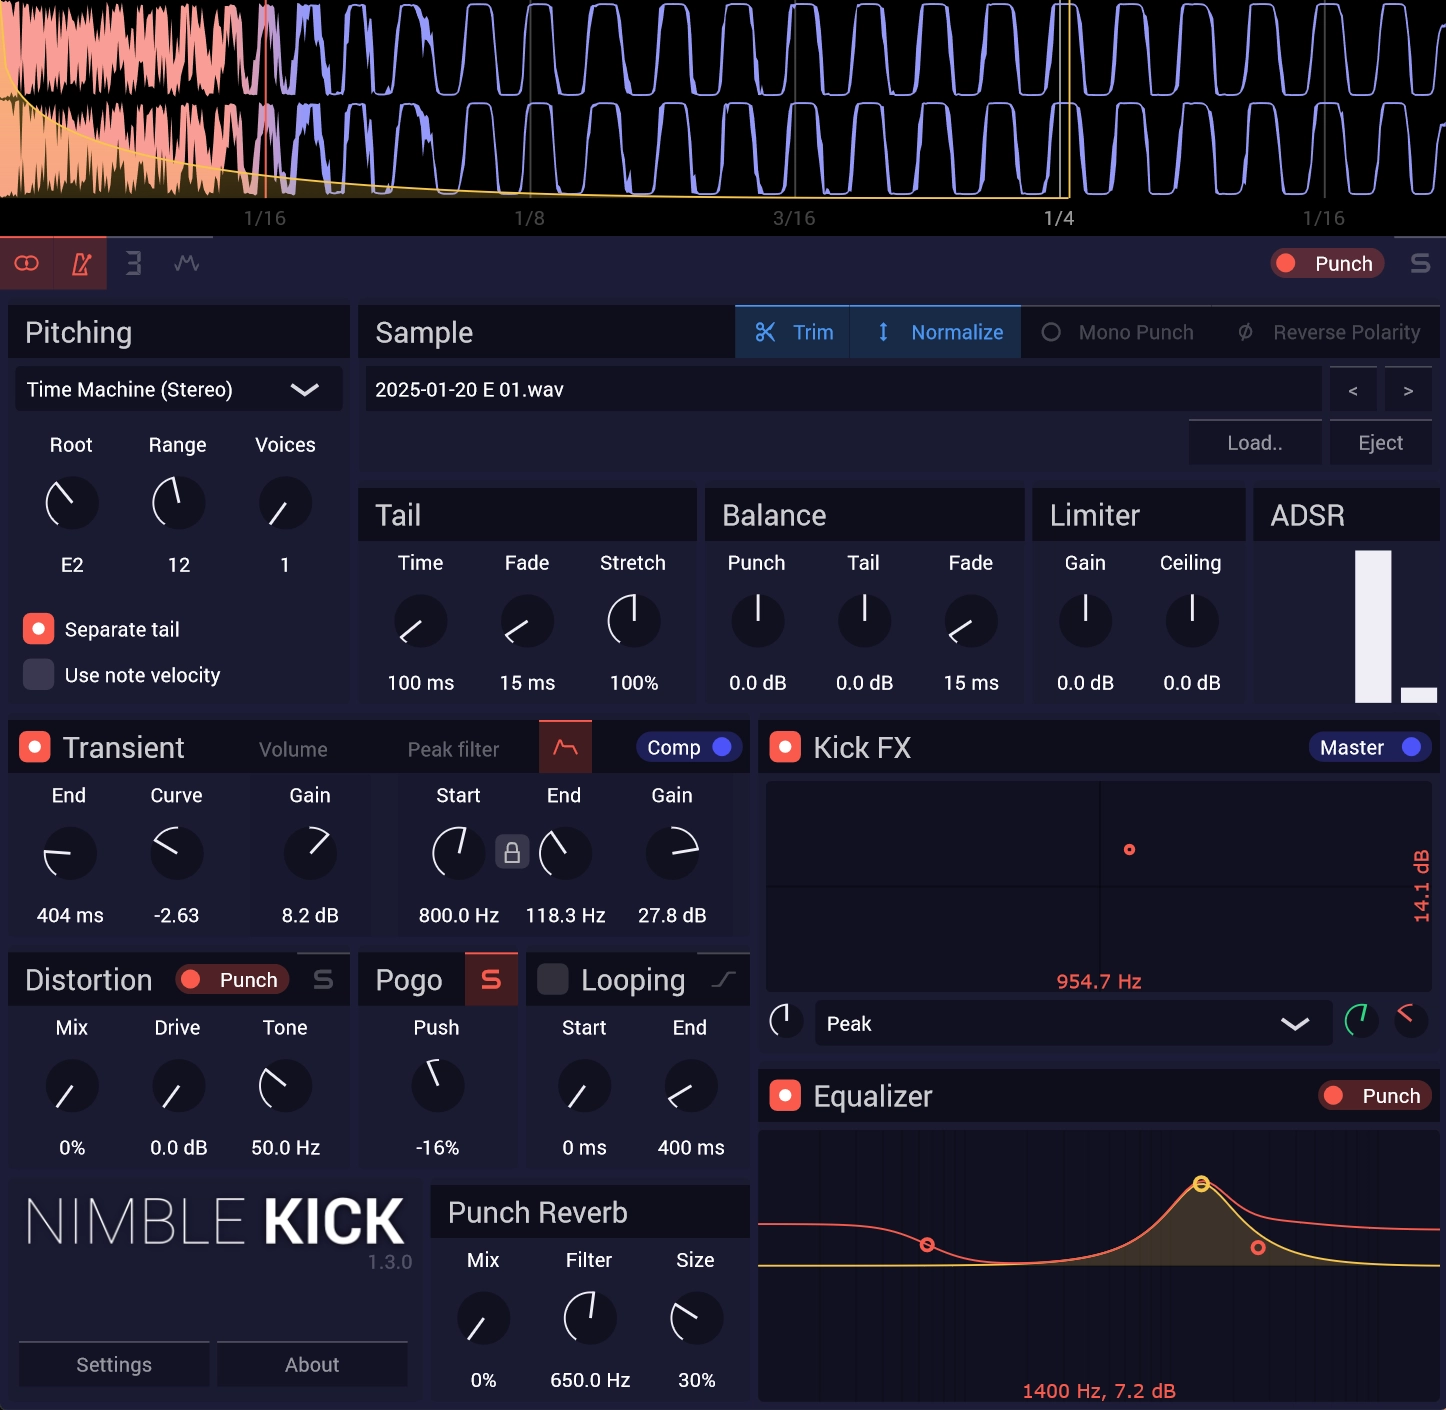The image size is (1446, 1410).
Task: Click the Looping curve icon
Action: pyautogui.click(x=723, y=979)
